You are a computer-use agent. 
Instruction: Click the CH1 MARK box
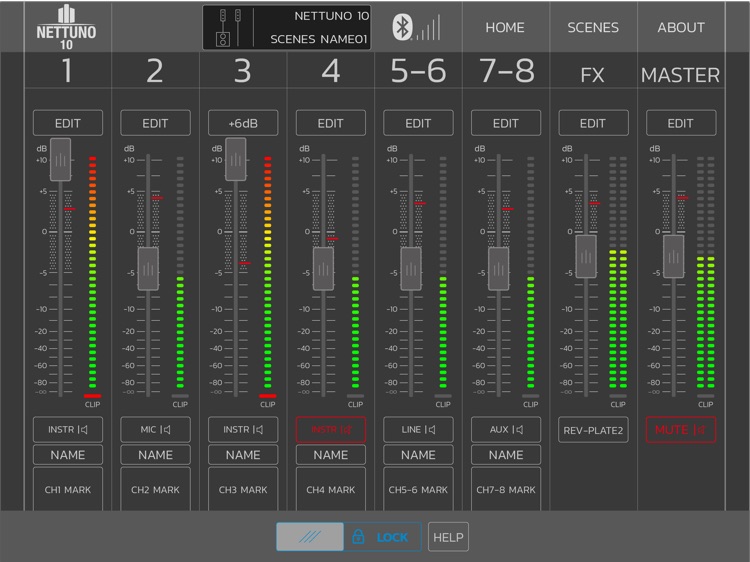pyautogui.click(x=67, y=489)
